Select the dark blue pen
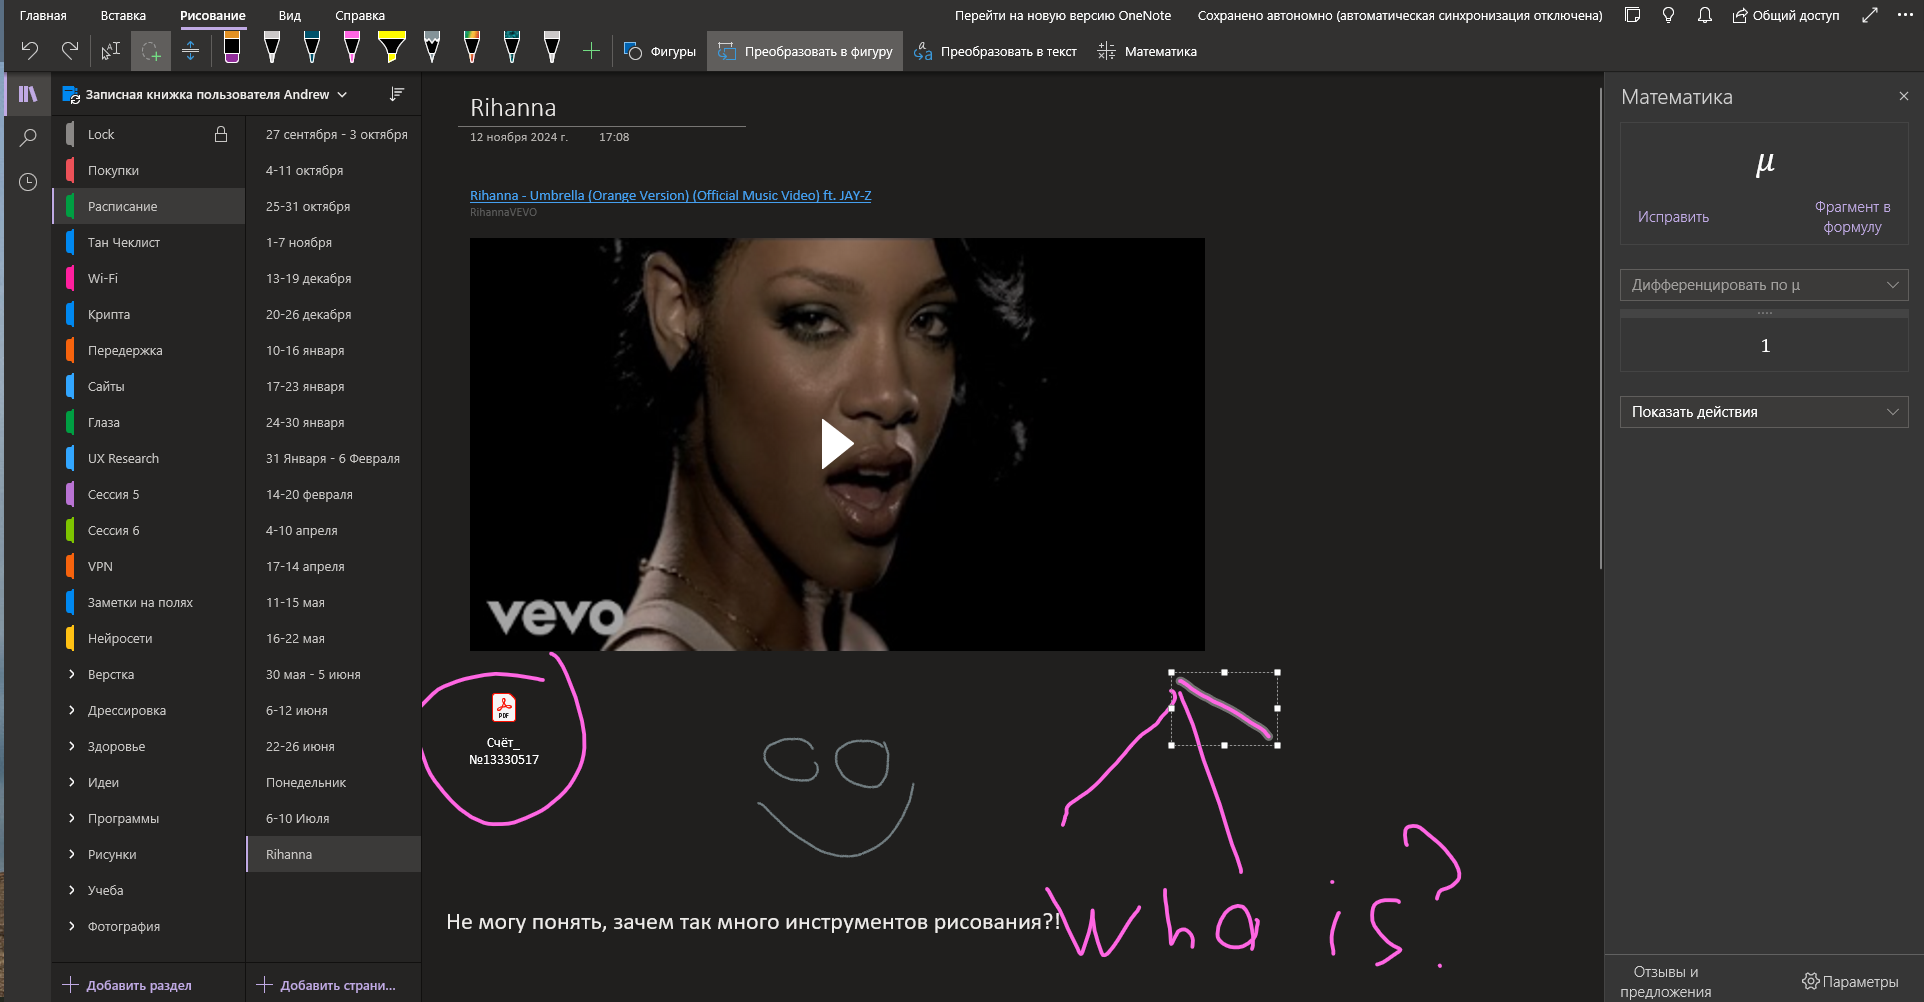The height and width of the screenshot is (1002, 1924). (311, 48)
